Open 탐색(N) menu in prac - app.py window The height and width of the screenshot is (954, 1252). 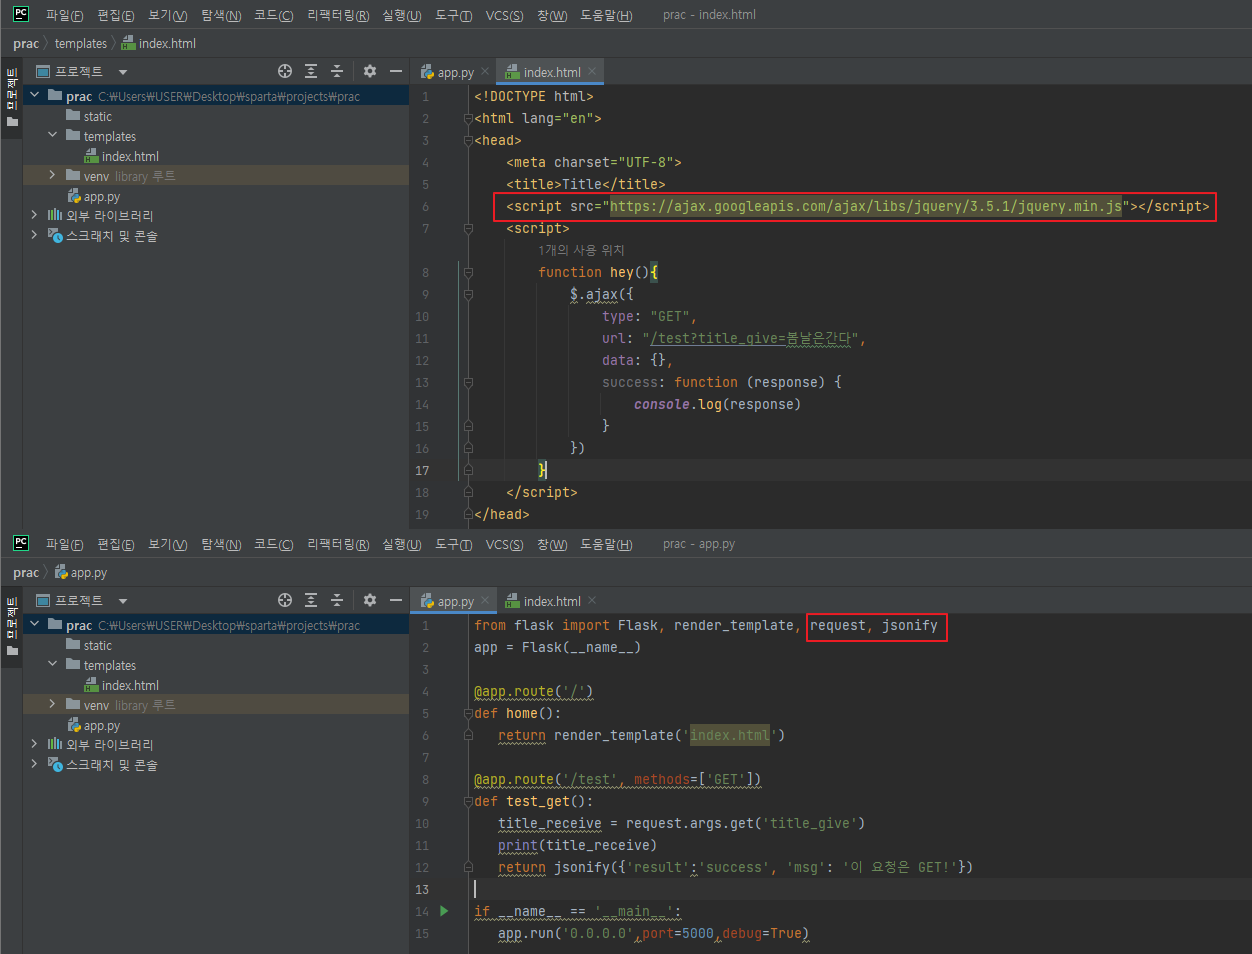point(221,544)
